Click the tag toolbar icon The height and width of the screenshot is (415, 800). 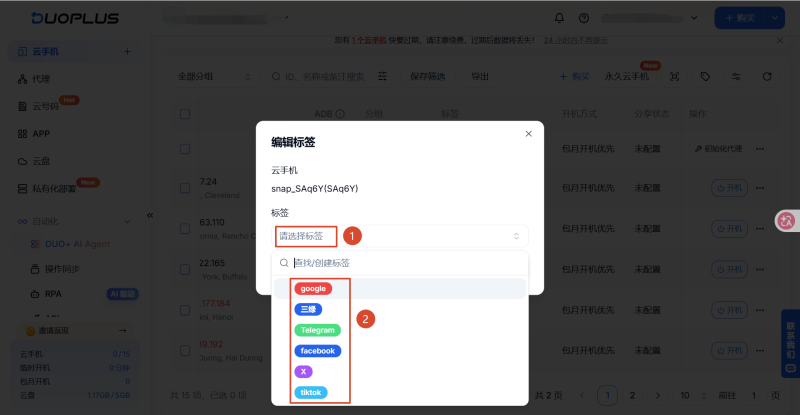[x=705, y=77]
